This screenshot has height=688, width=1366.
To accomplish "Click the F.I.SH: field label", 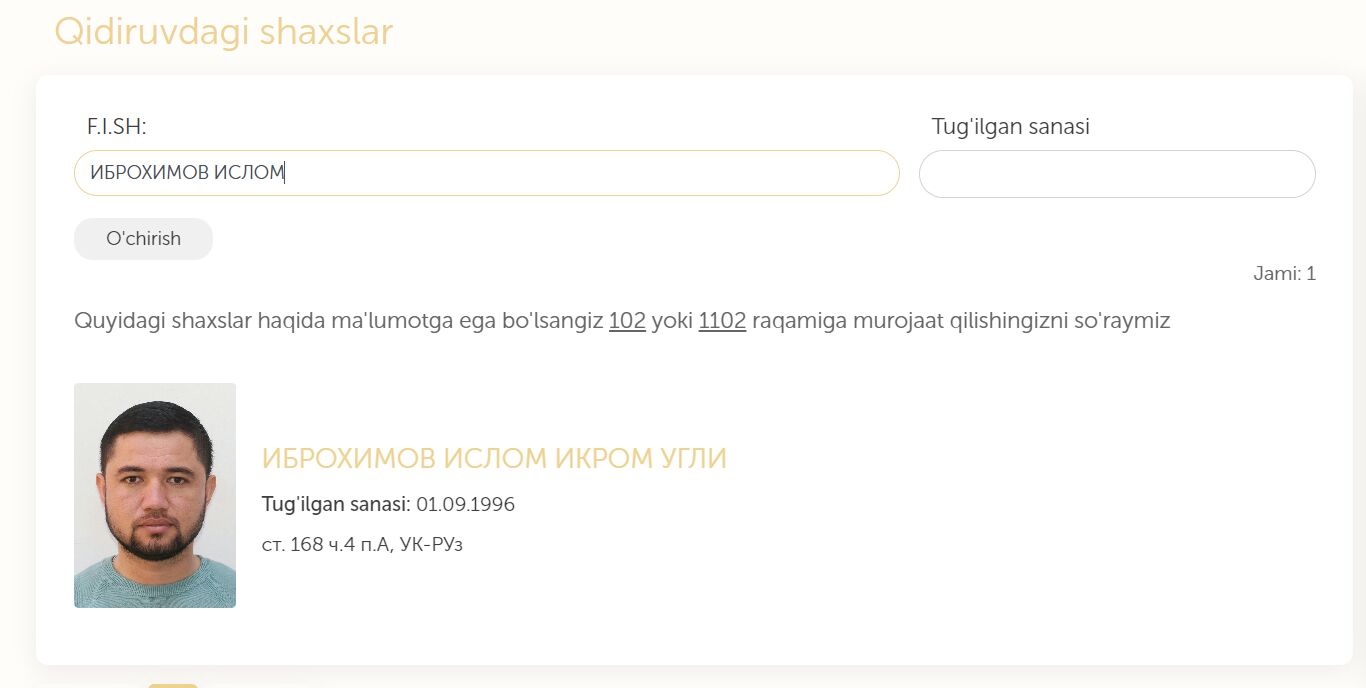I will [117, 127].
